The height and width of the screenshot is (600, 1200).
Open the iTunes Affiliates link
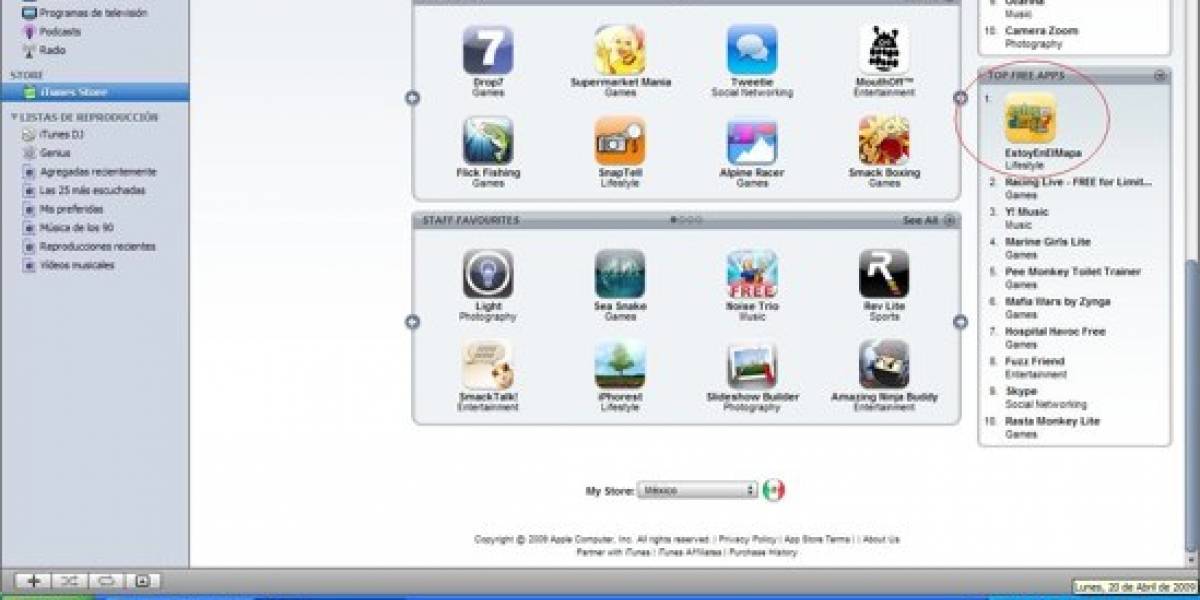click(690, 552)
